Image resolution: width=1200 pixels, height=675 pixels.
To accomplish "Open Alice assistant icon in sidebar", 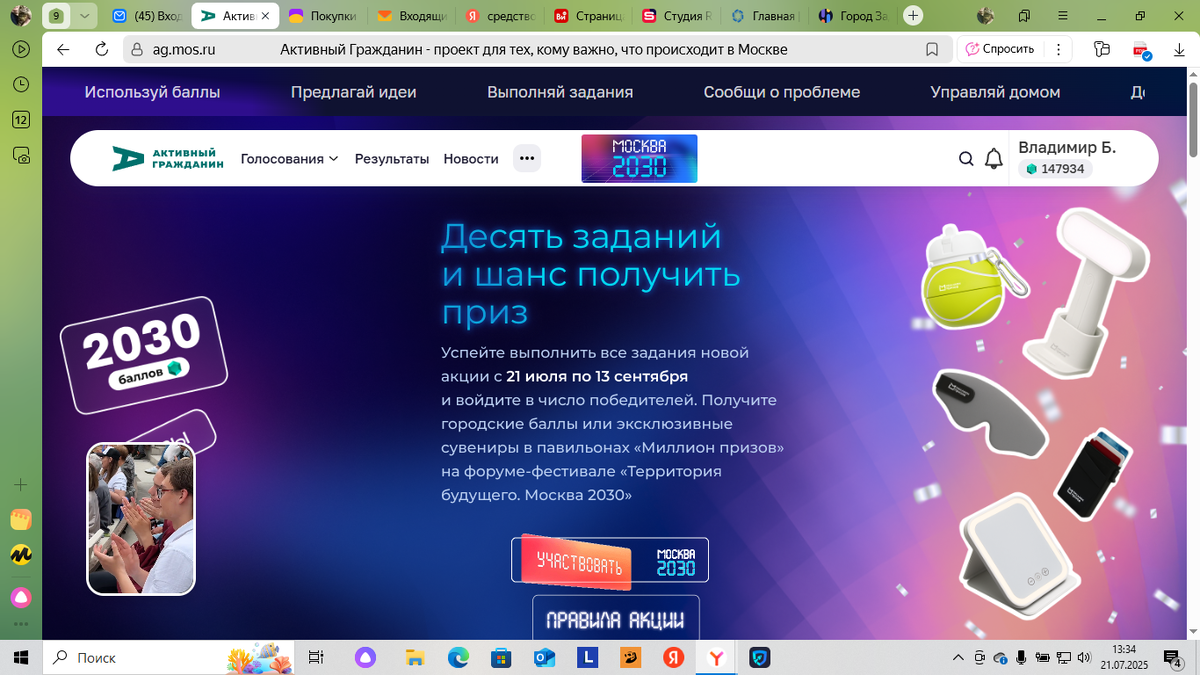I will tap(21, 597).
